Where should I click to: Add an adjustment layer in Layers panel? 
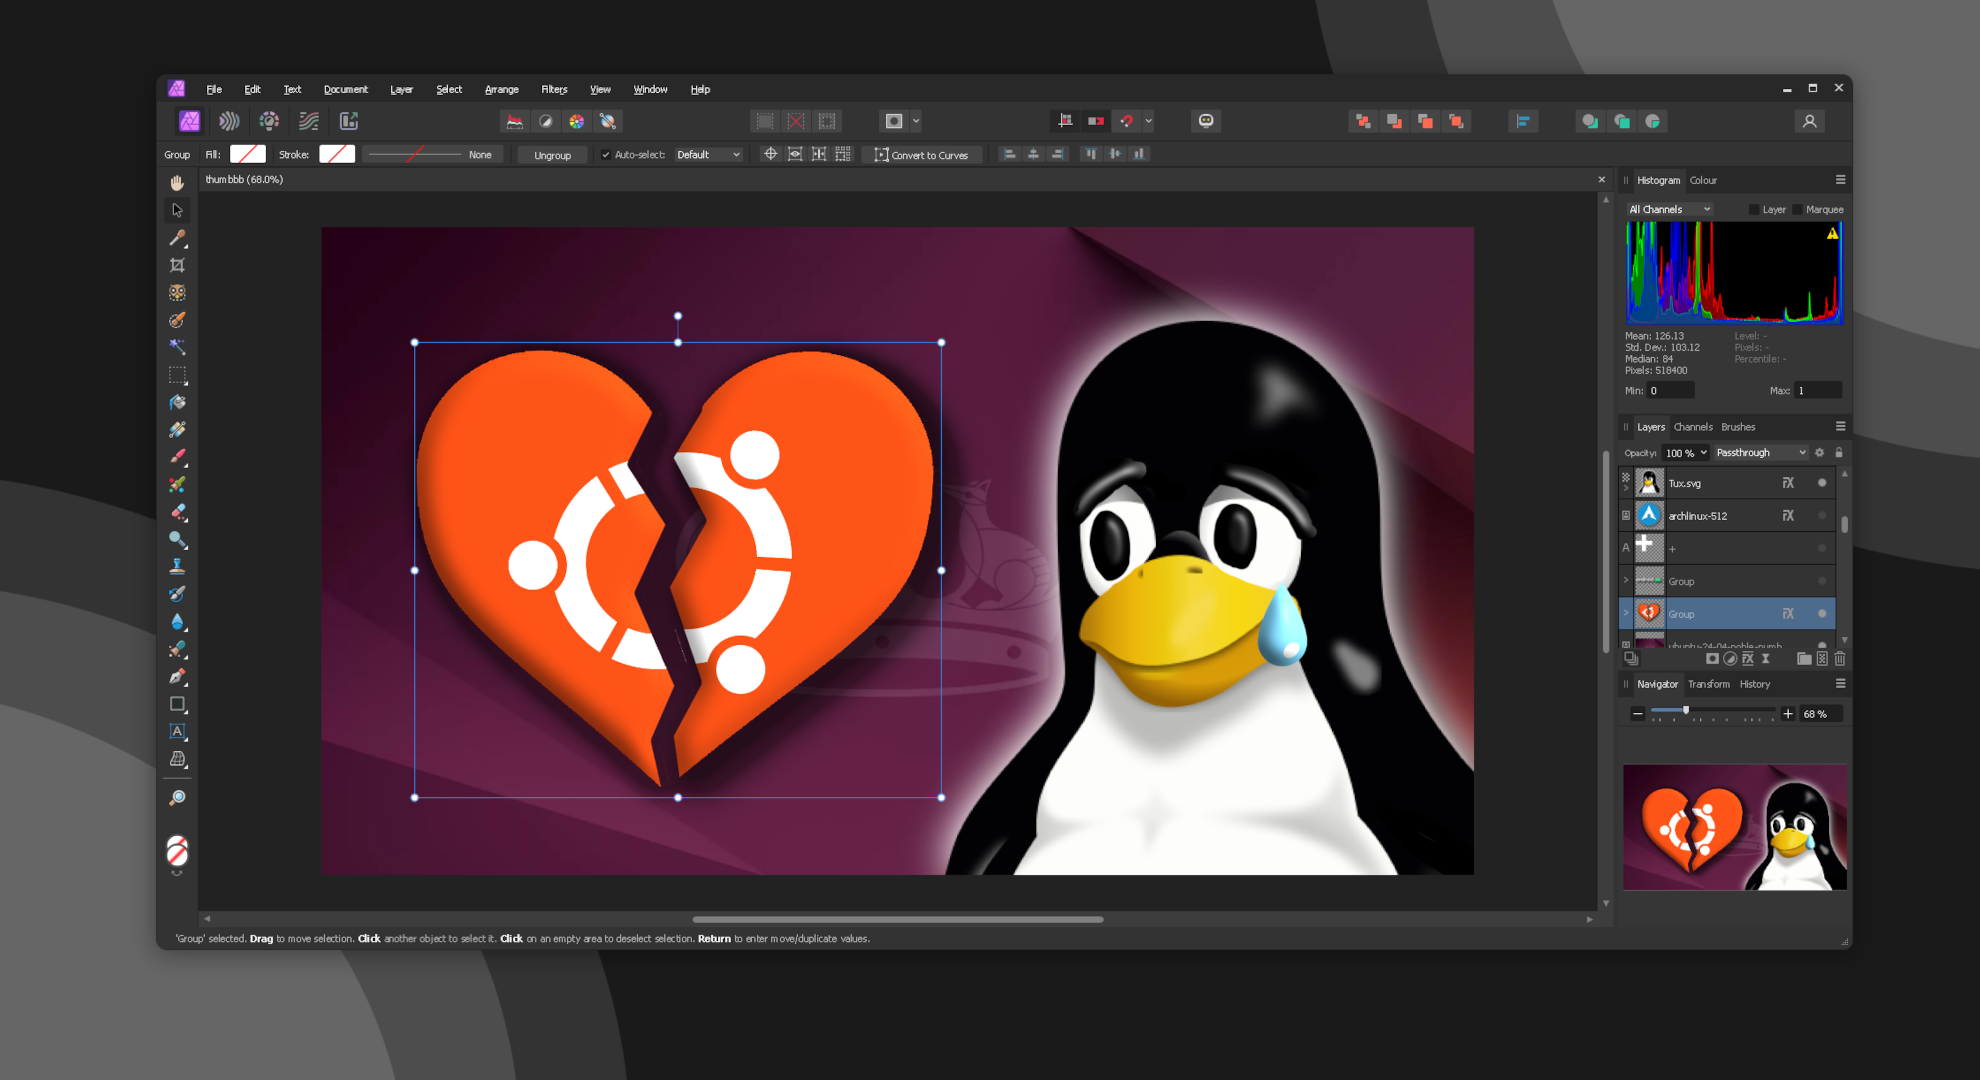[1730, 659]
